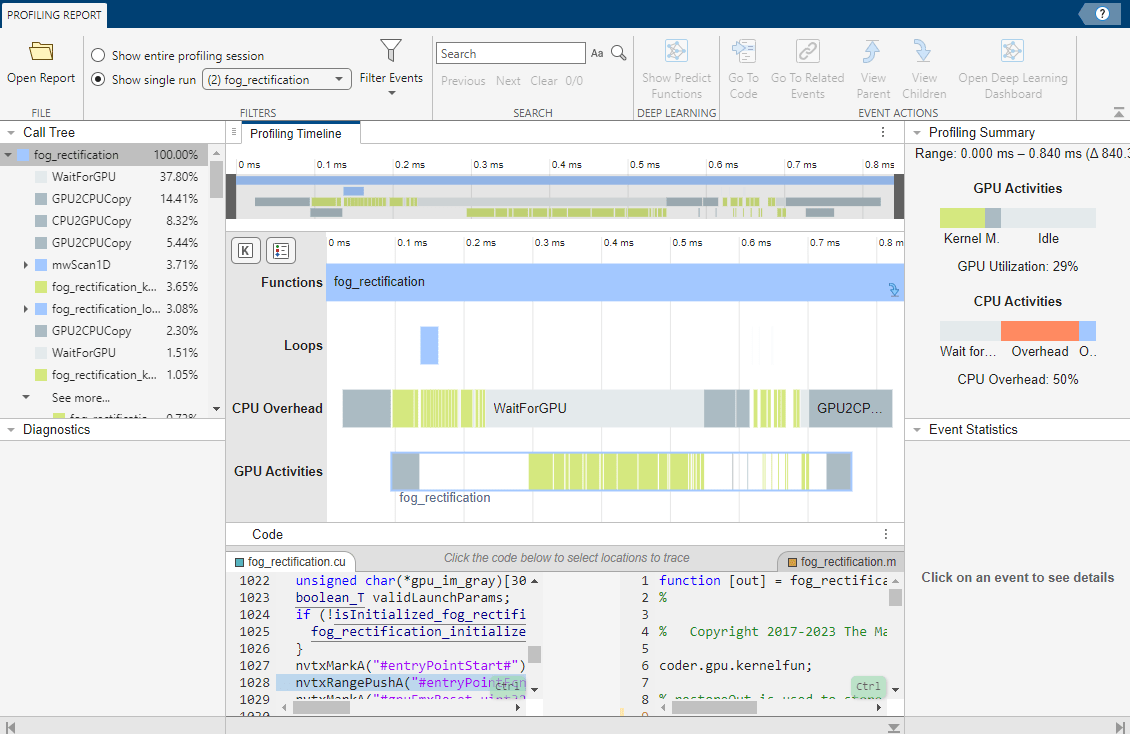The image size is (1130, 734).
Task: Click the legend list icon in timeline
Action: [281, 250]
